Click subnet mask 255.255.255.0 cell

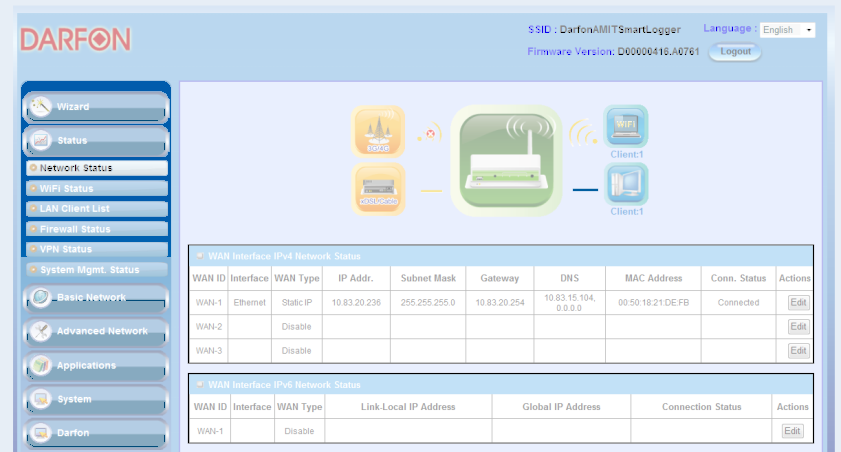click(428, 302)
